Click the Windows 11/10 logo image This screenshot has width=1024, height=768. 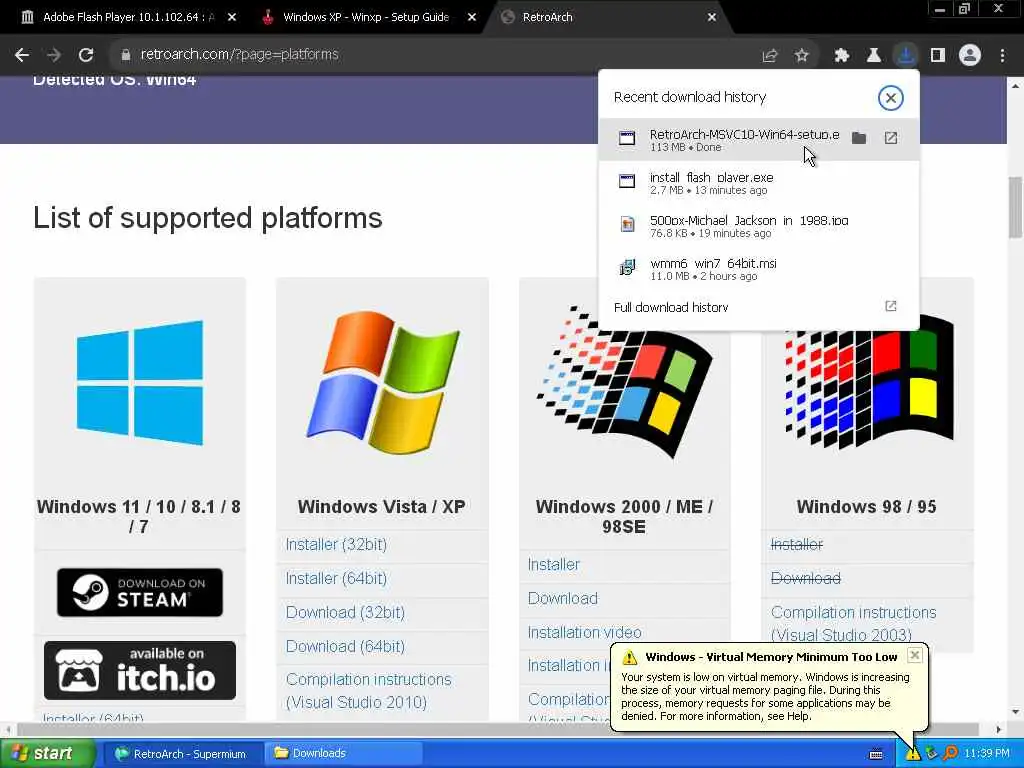(x=140, y=383)
